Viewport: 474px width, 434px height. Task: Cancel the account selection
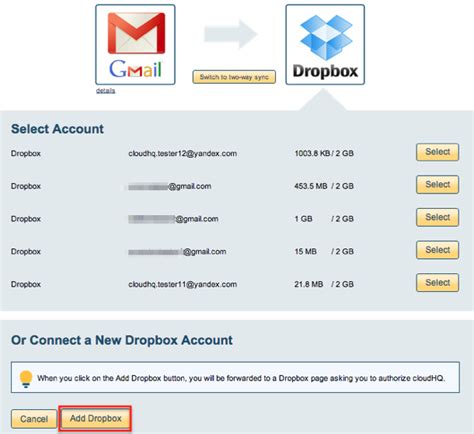click(34, 419)
